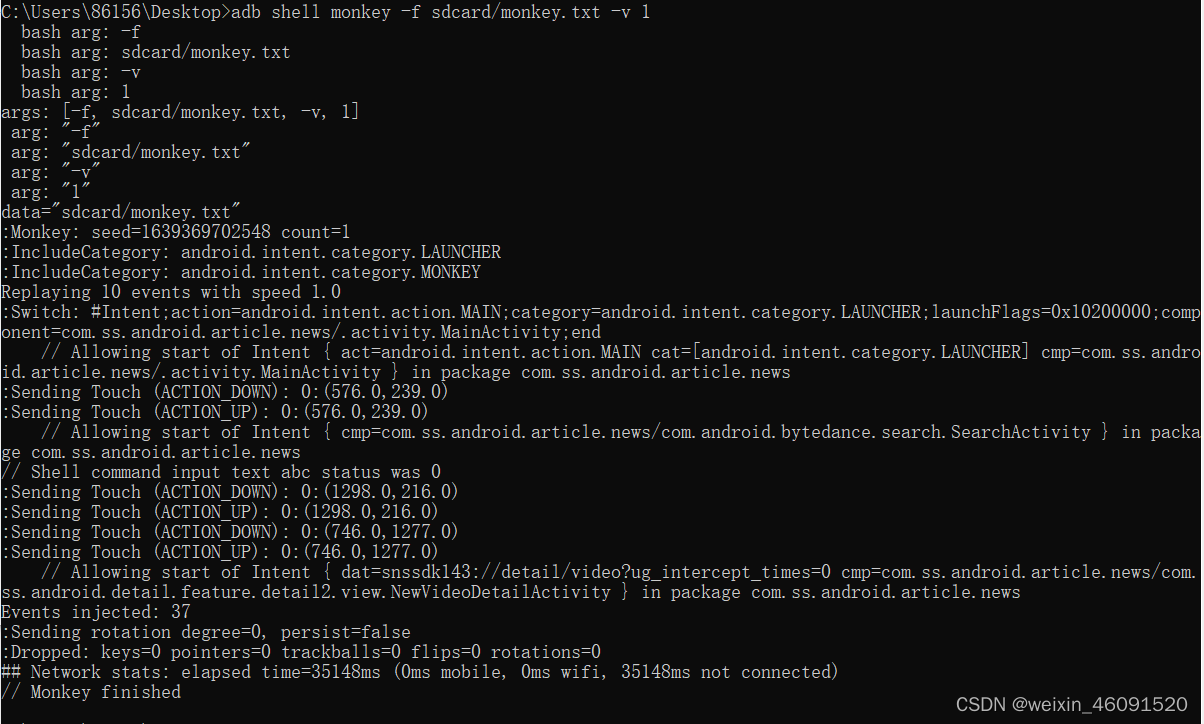The image size is (1204, 724).
Task: Click the IncludeCategory MONKEY line
Action: coord(240,272)
